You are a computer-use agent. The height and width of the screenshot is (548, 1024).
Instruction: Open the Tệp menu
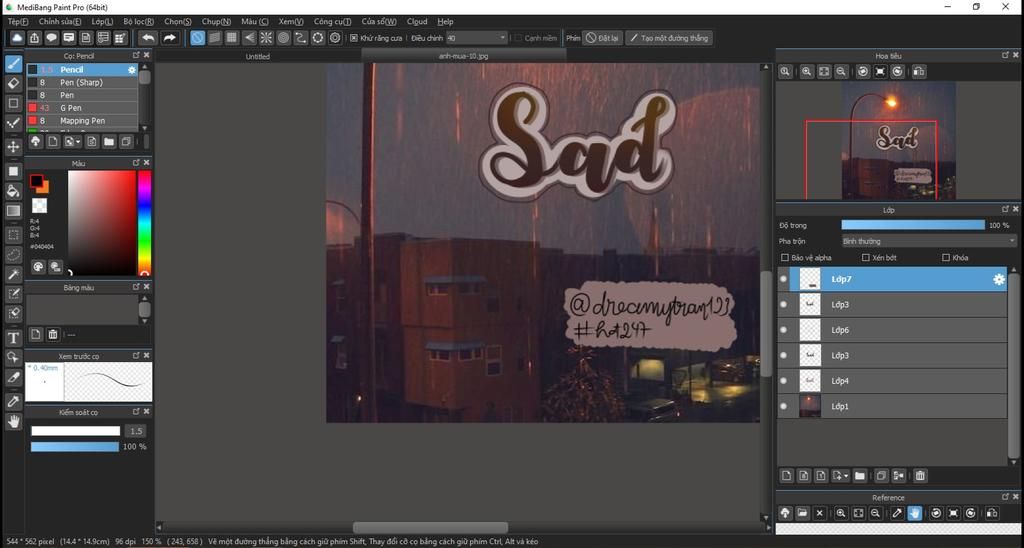pyautogui.click(x=18, y=22)
